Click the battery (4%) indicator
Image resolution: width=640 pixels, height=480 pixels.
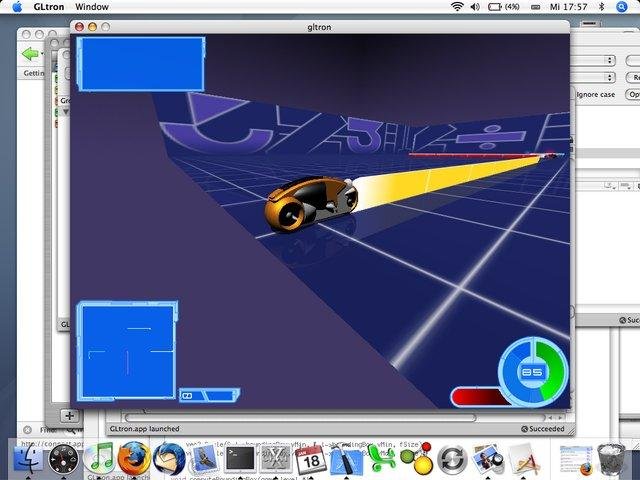point(504,7)
